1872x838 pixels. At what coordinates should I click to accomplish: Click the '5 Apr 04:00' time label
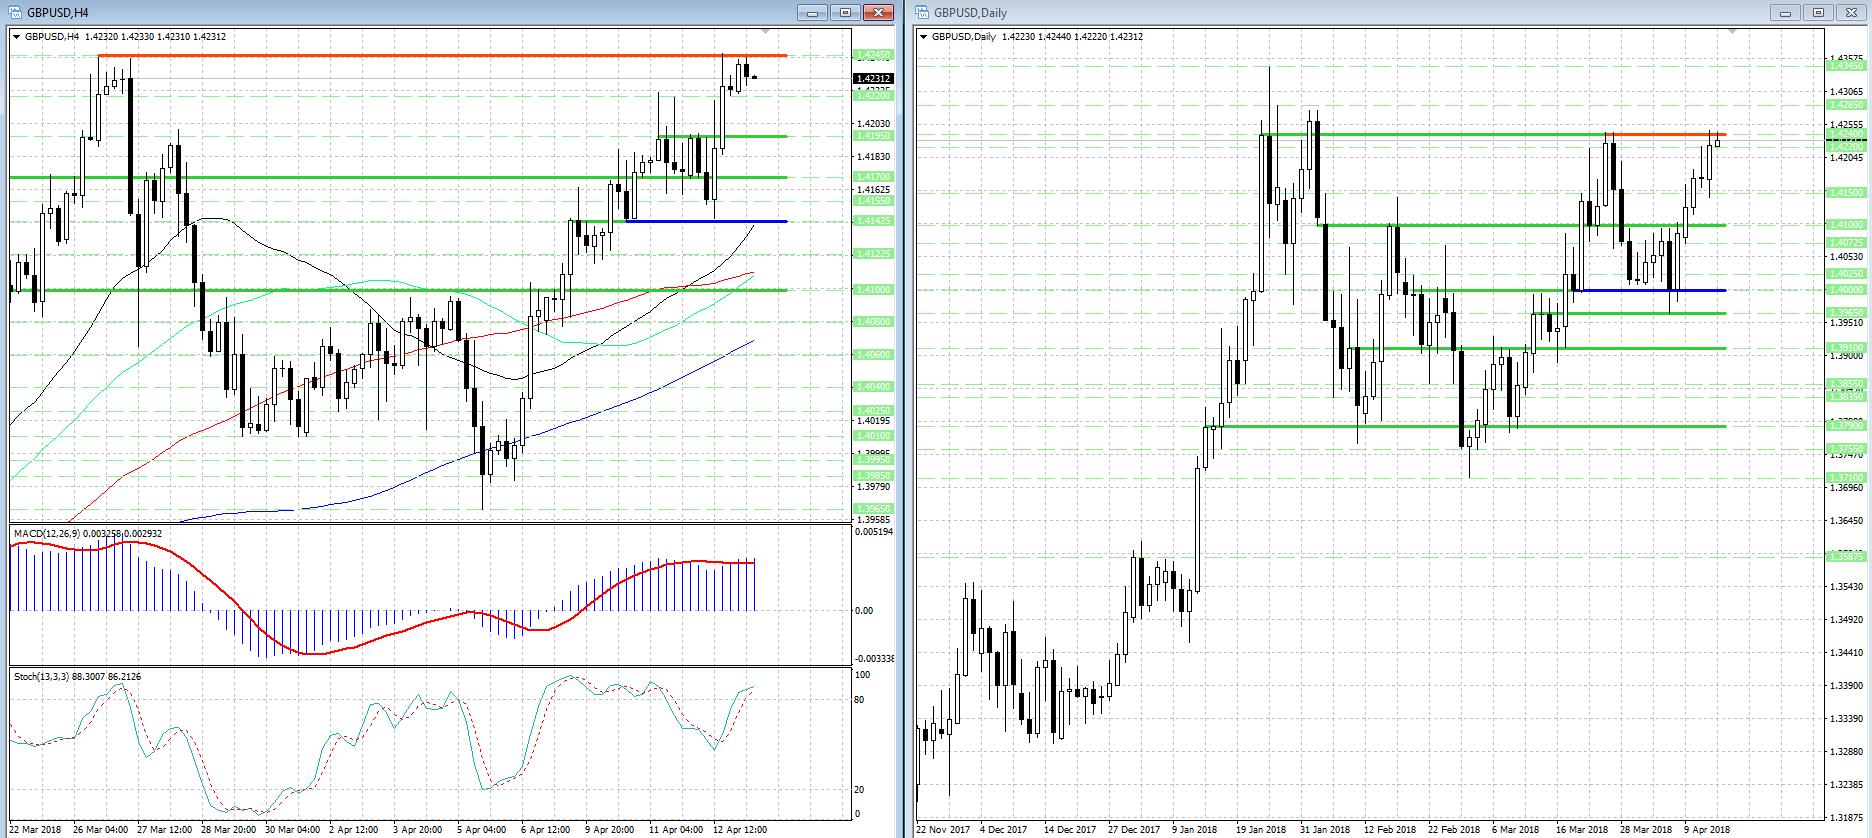coord(481,829)
